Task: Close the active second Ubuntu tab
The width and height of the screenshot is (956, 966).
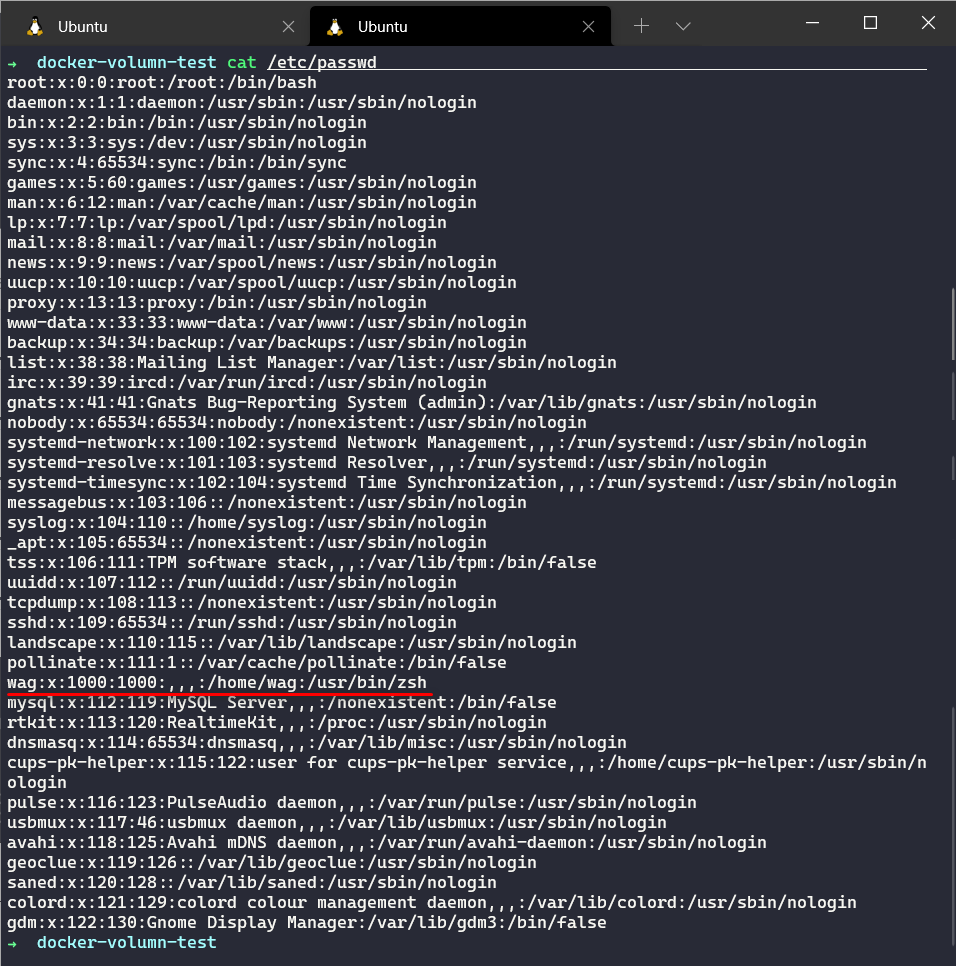Action: (x=588, y=26)
